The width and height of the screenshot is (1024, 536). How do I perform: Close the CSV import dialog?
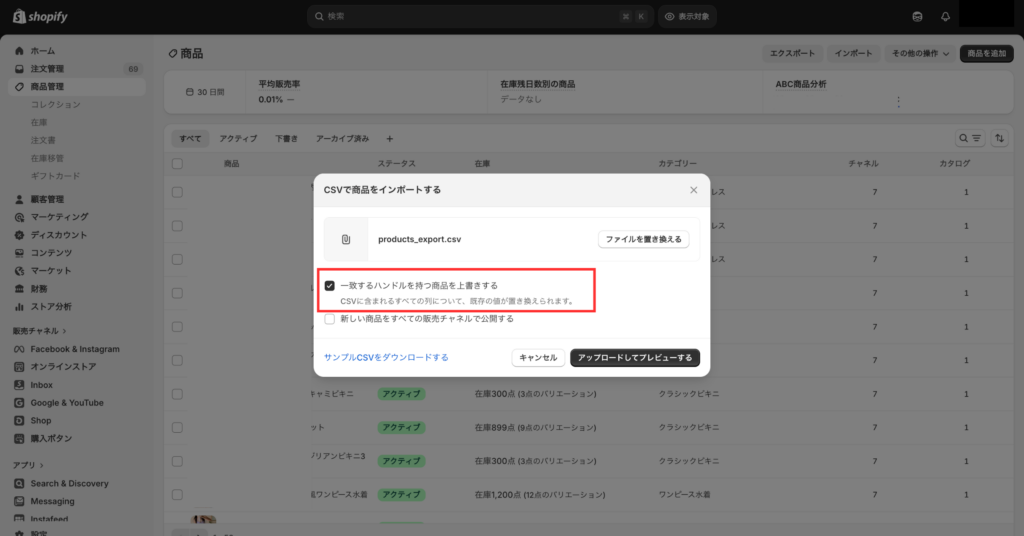click(x=694, y=190)
